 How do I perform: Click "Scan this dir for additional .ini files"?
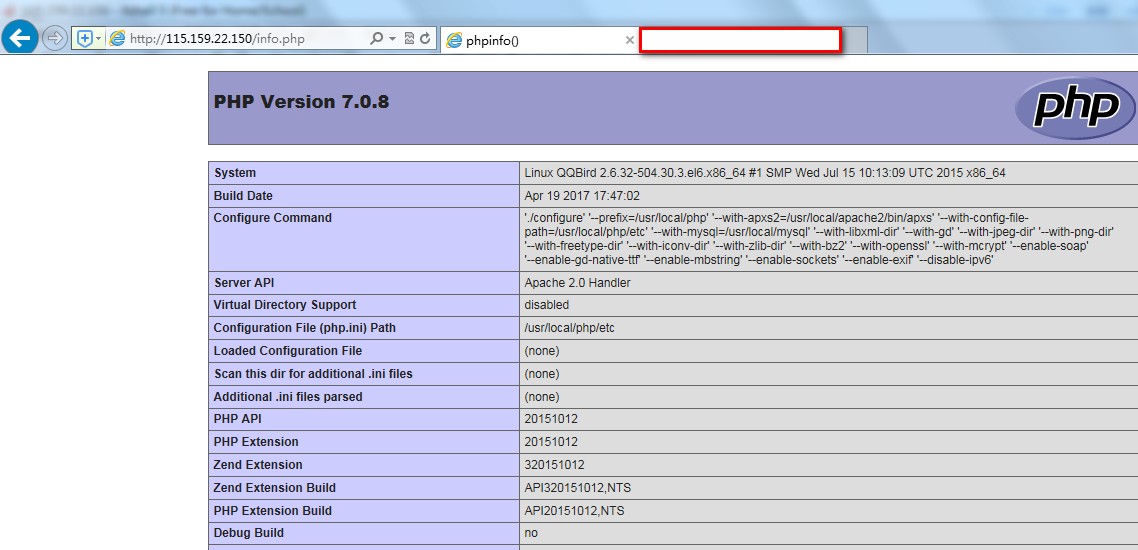[313, 374]
